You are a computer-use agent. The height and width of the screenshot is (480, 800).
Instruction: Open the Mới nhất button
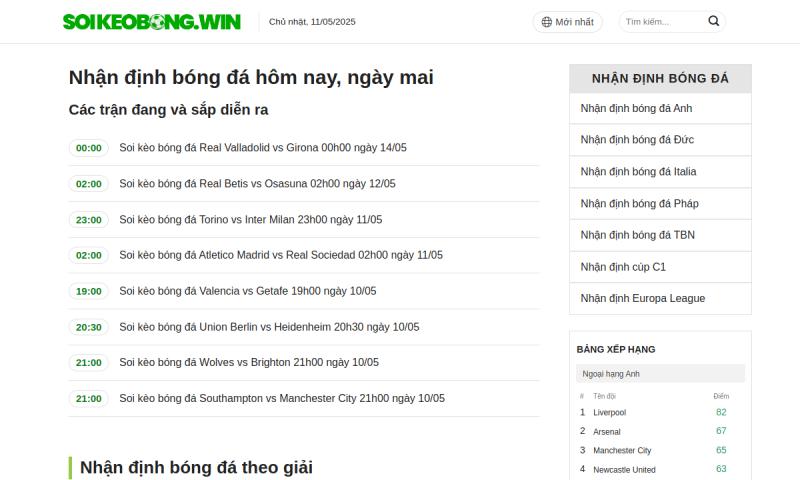point(567,22)
